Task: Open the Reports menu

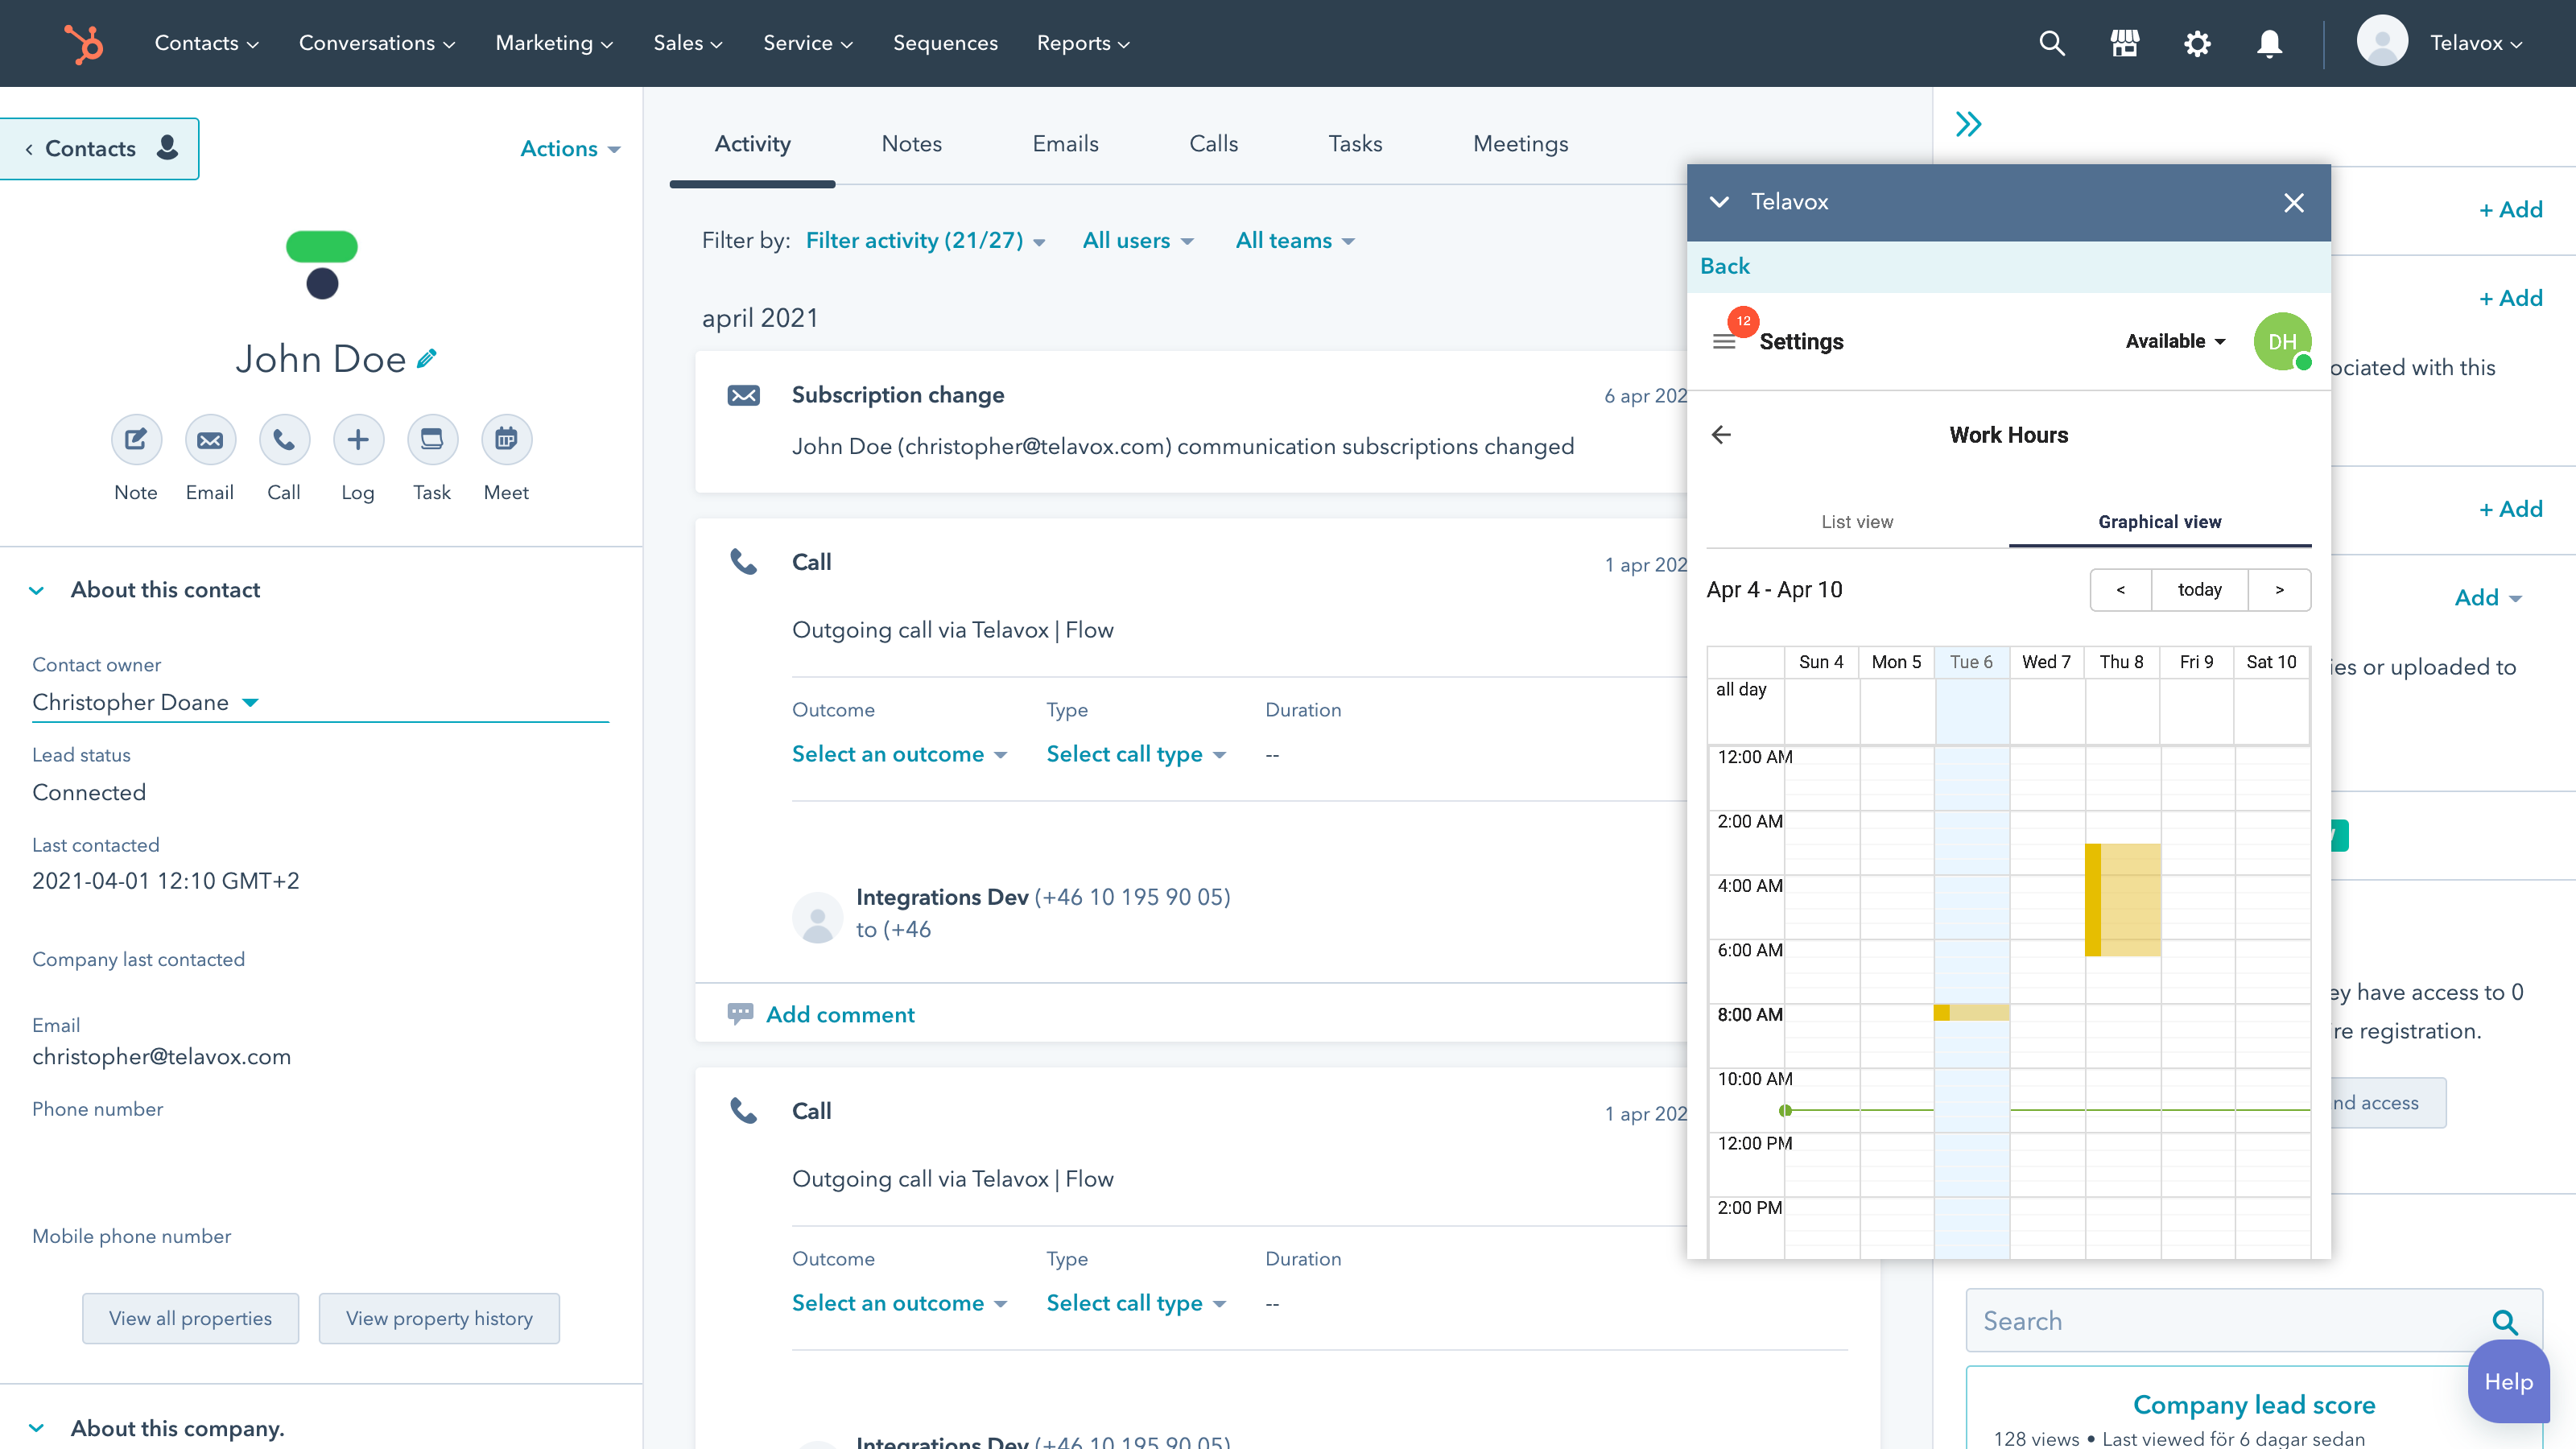Action: pyautogui.click(x=1083, y=43)
